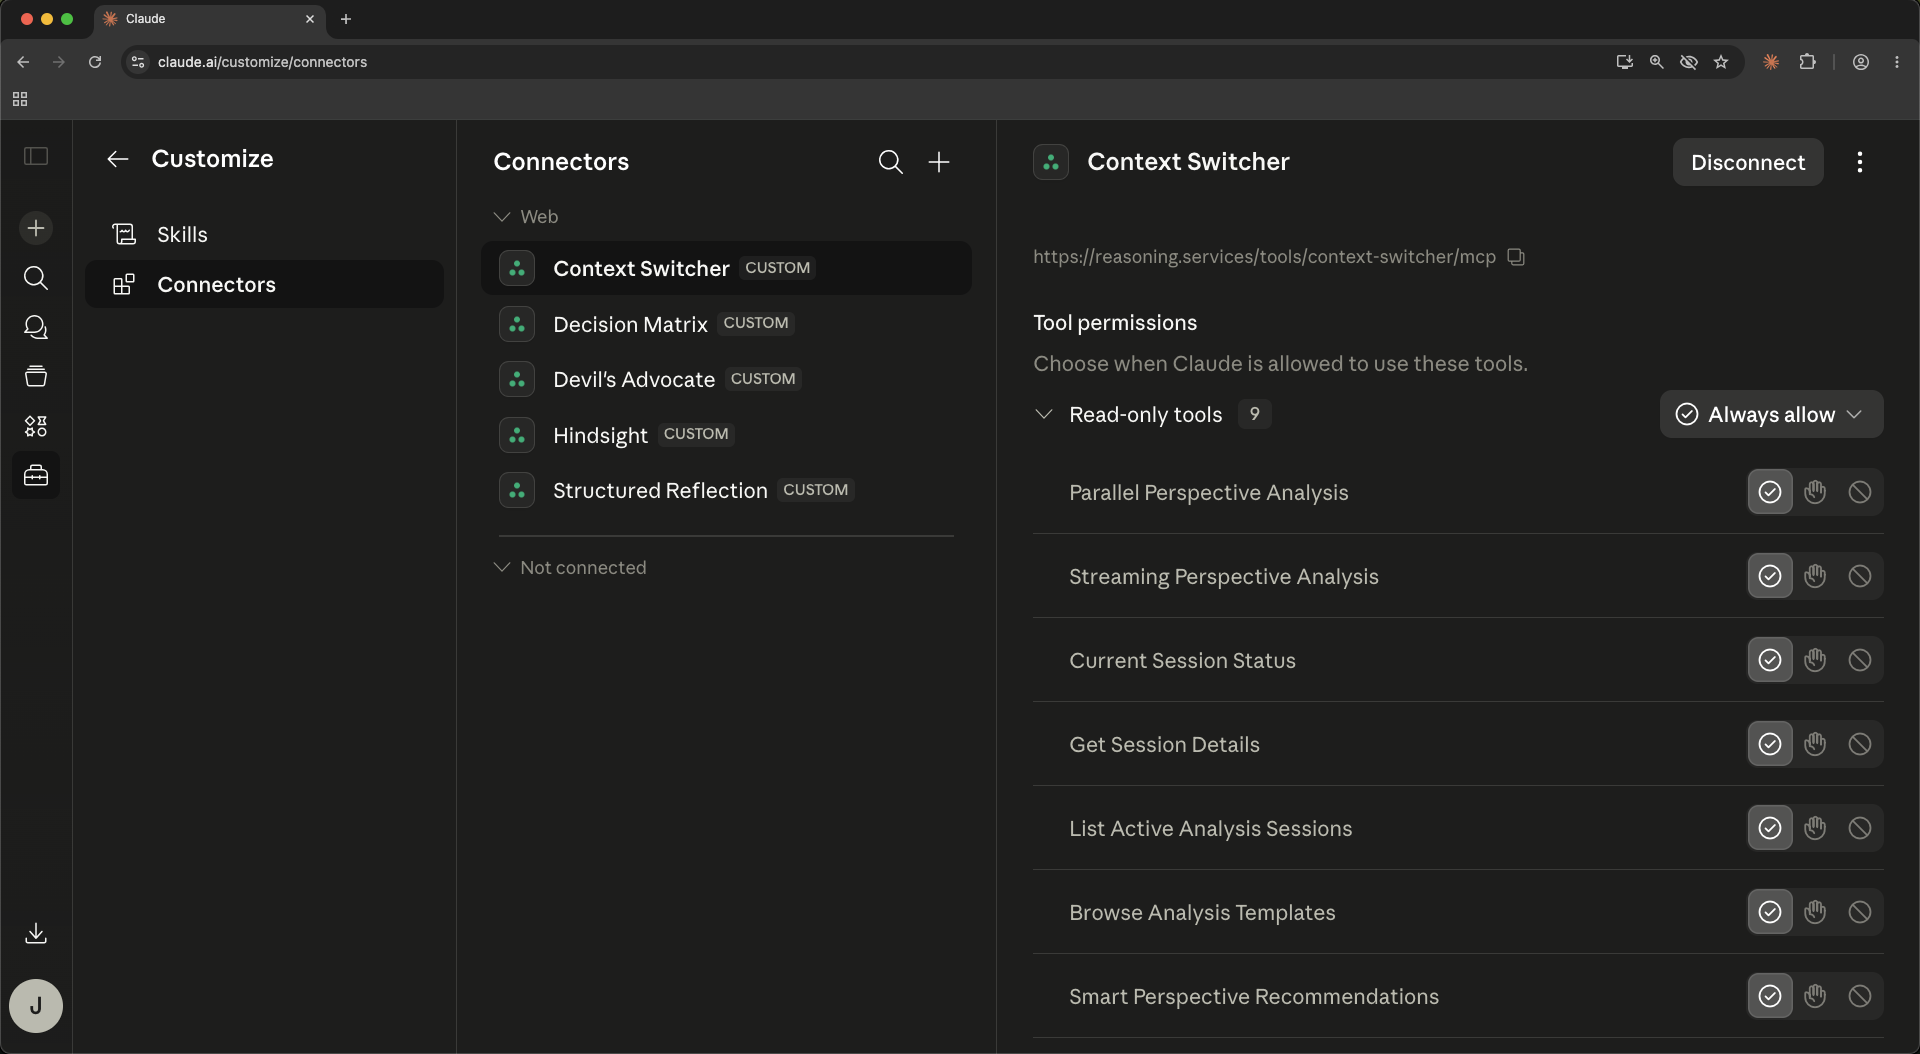The height and width of the screenshot is (1054, 1920).
Task: Open a new browser tab
Action: point(346,19)
